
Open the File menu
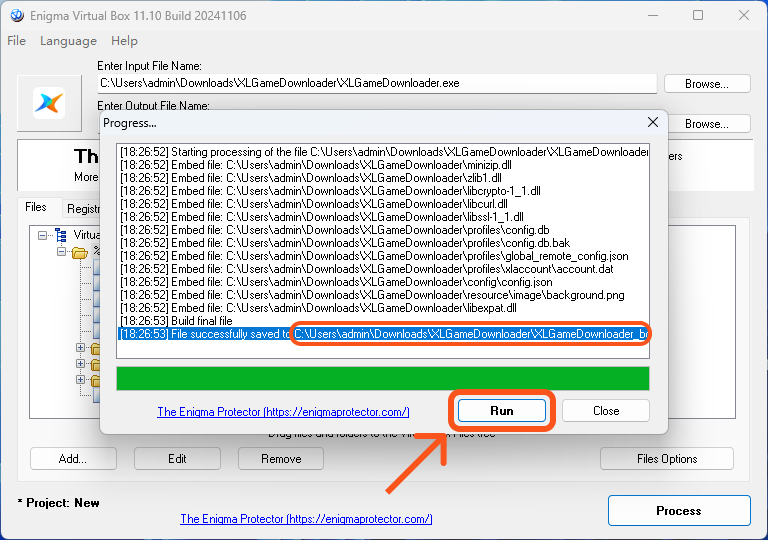pos(16,41)
